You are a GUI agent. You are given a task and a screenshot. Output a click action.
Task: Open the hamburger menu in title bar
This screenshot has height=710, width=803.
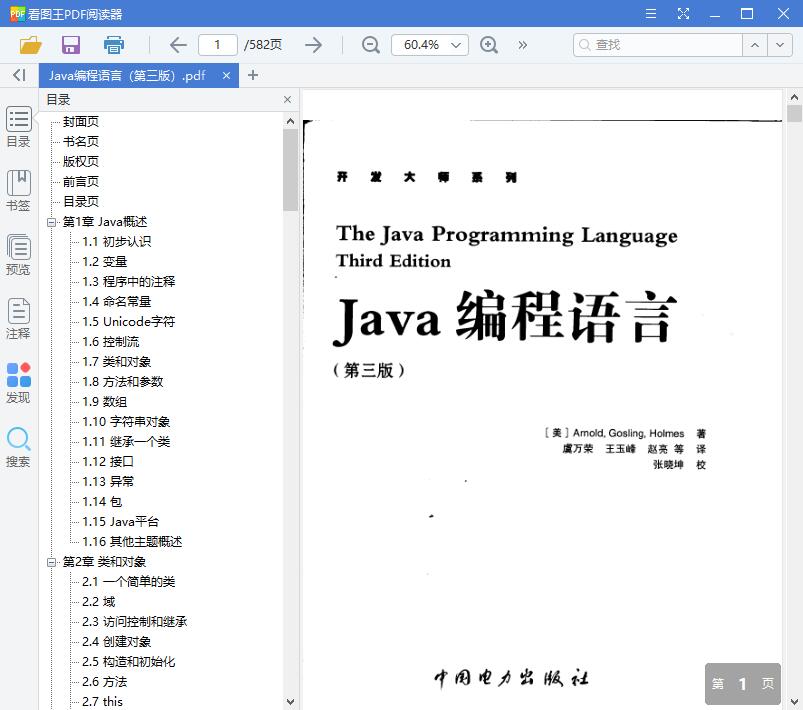click(x=651, y=14)
